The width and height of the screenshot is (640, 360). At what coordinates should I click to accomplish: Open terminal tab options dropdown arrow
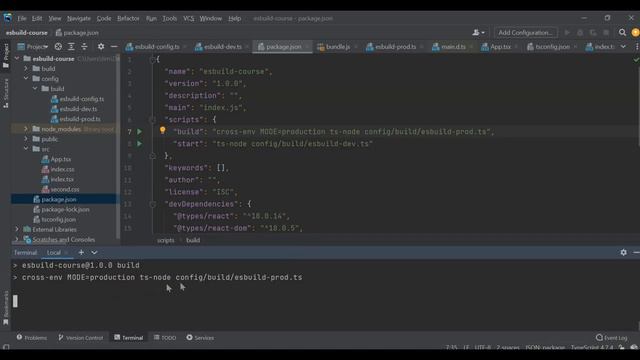(x=94, y=253)
